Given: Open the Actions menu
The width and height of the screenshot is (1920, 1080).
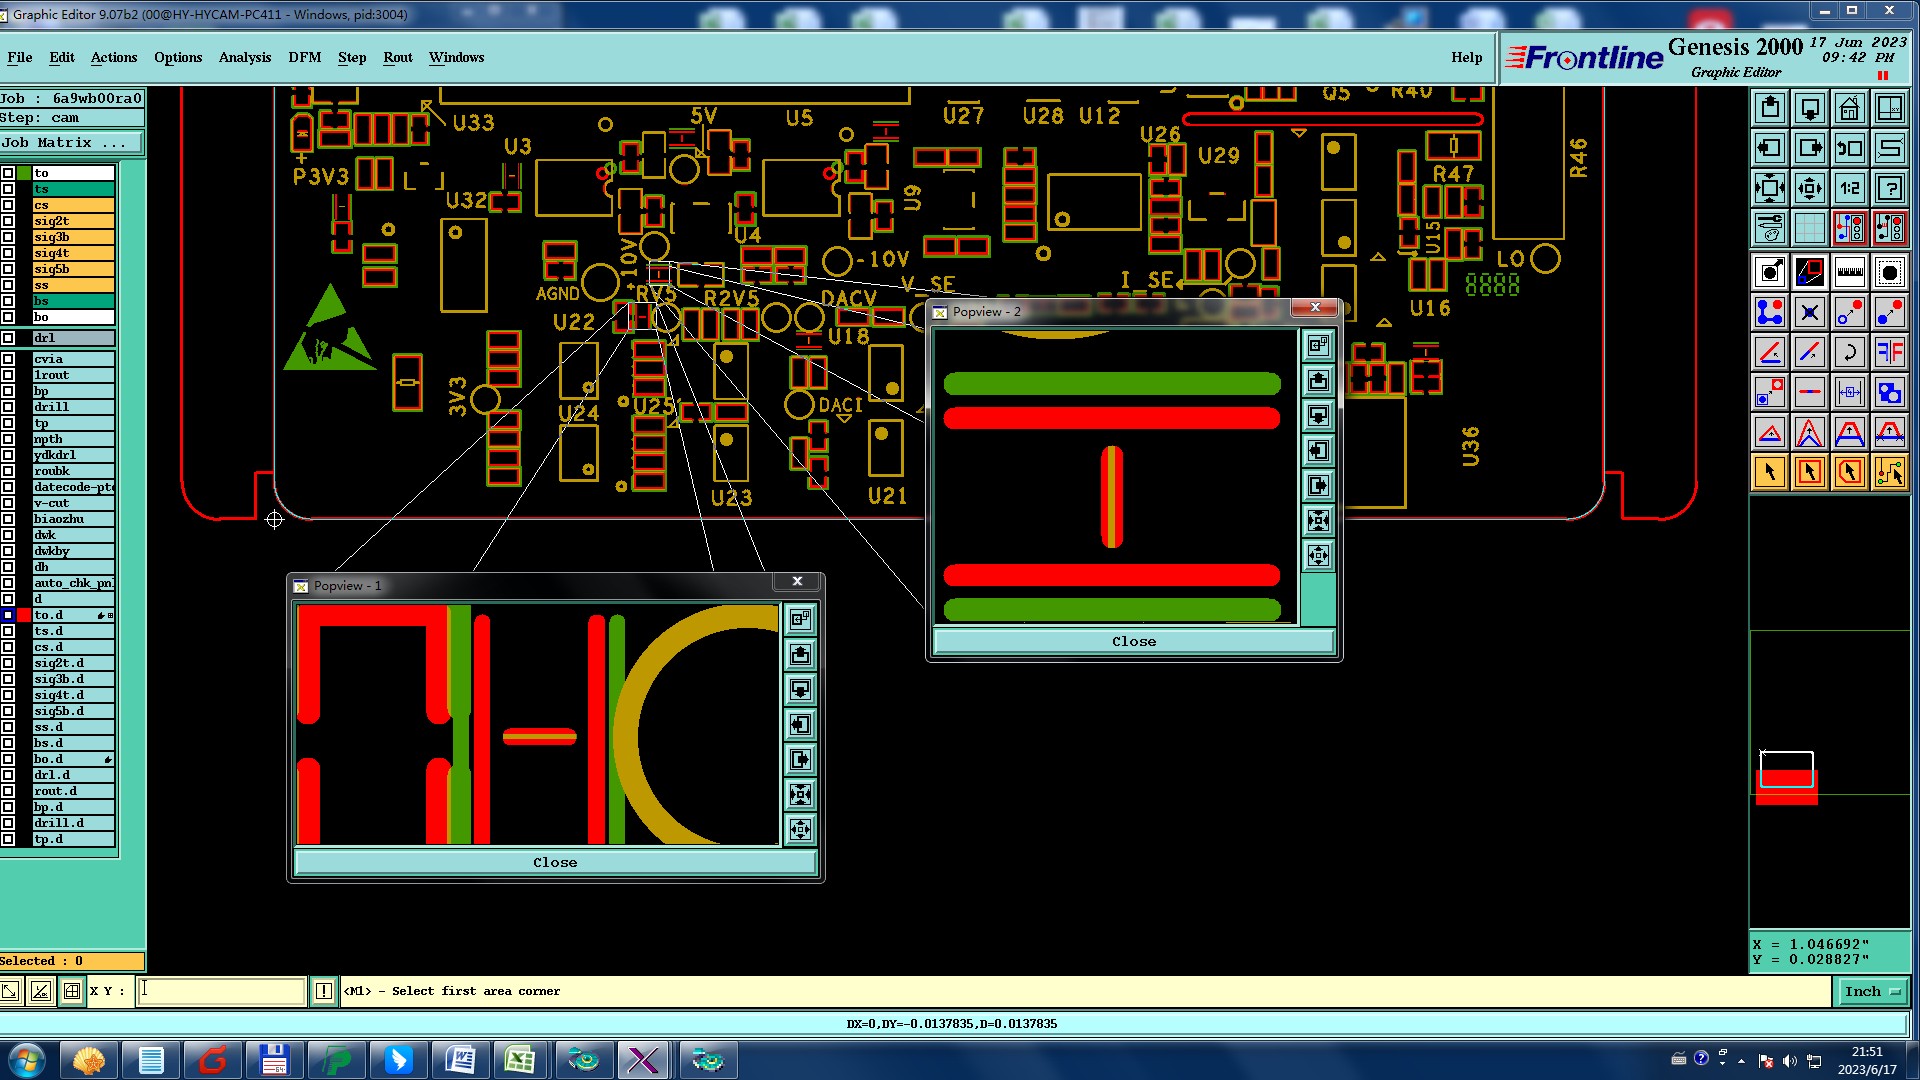Looking at the screenshot, I should coord(114,58).
